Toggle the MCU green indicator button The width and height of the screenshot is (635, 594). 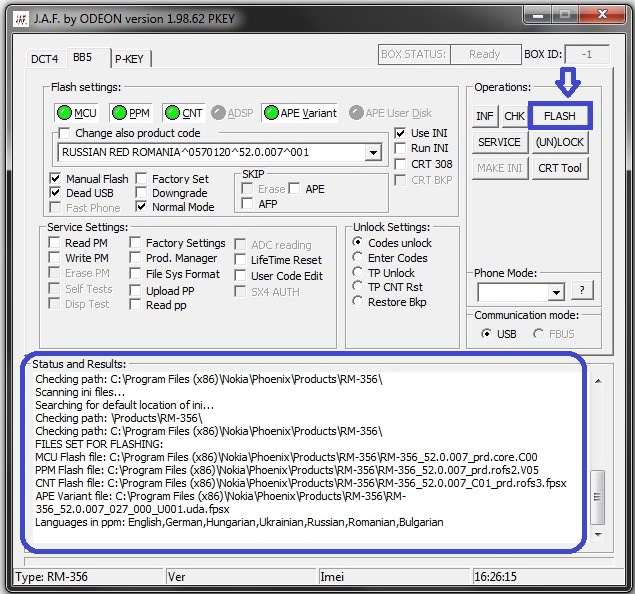(x=77, y=113)
